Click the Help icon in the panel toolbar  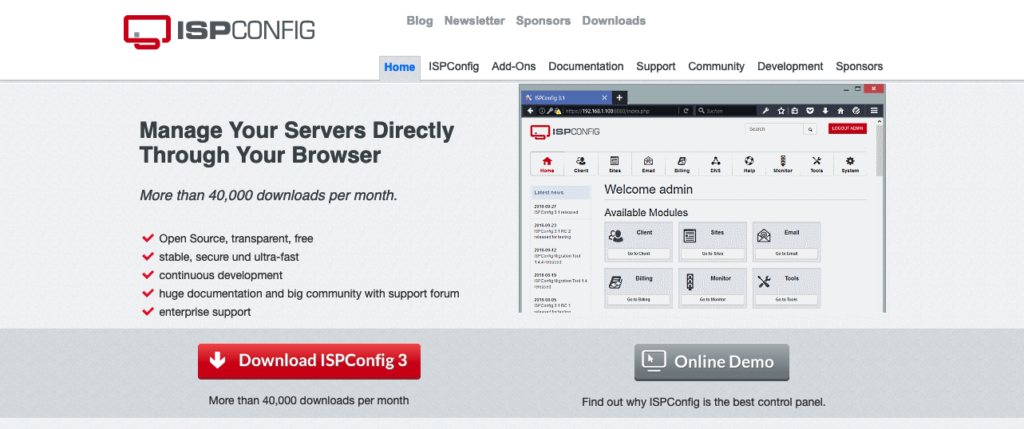click(749, 164)
